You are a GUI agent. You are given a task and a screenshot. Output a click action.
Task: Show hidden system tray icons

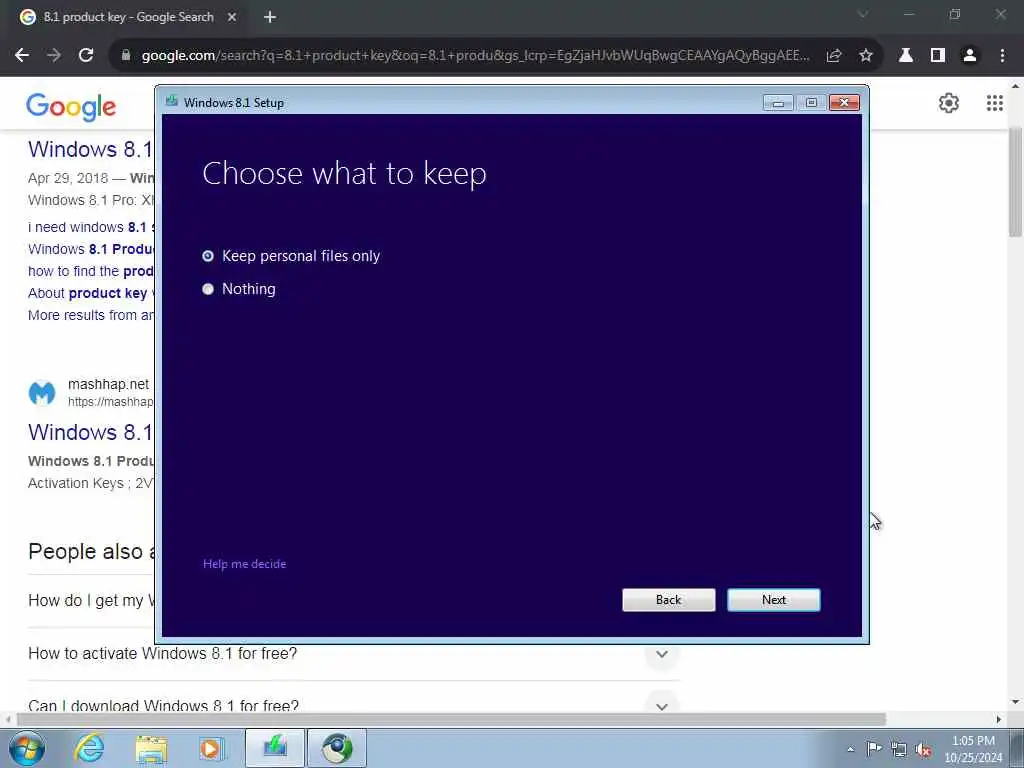pos(850,749)
